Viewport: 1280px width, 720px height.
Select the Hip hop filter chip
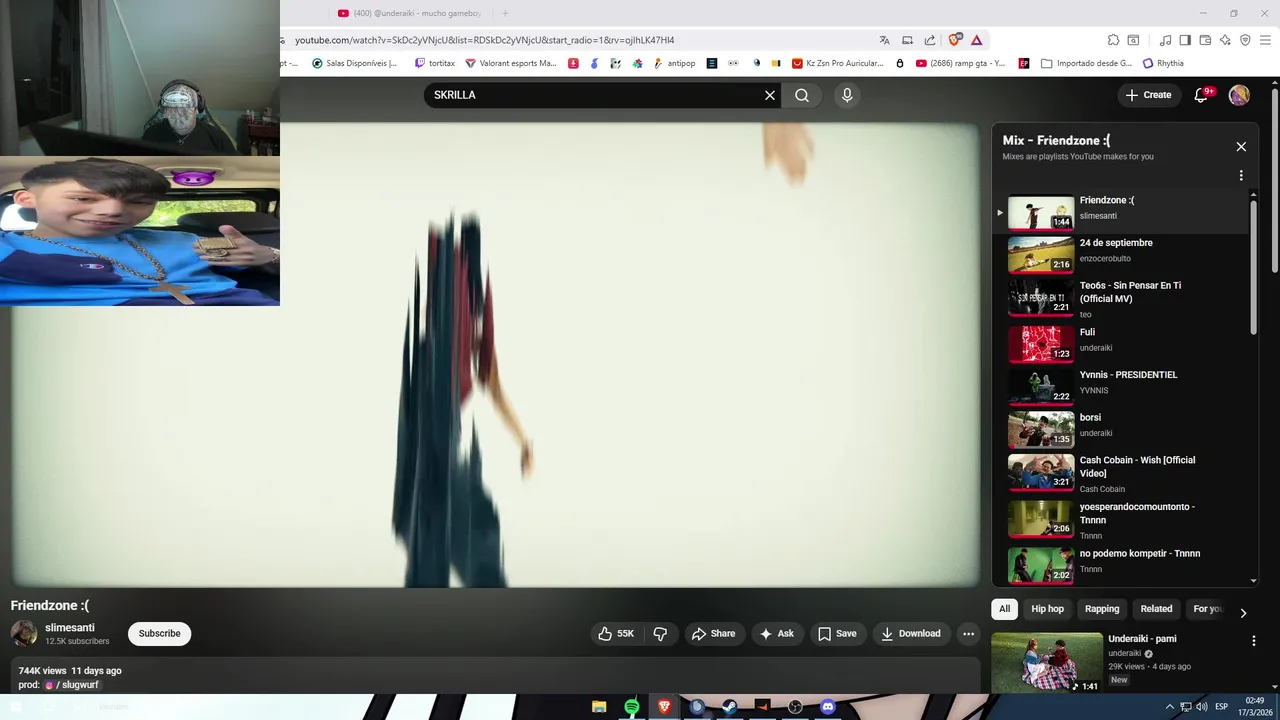coord(1048,609)
